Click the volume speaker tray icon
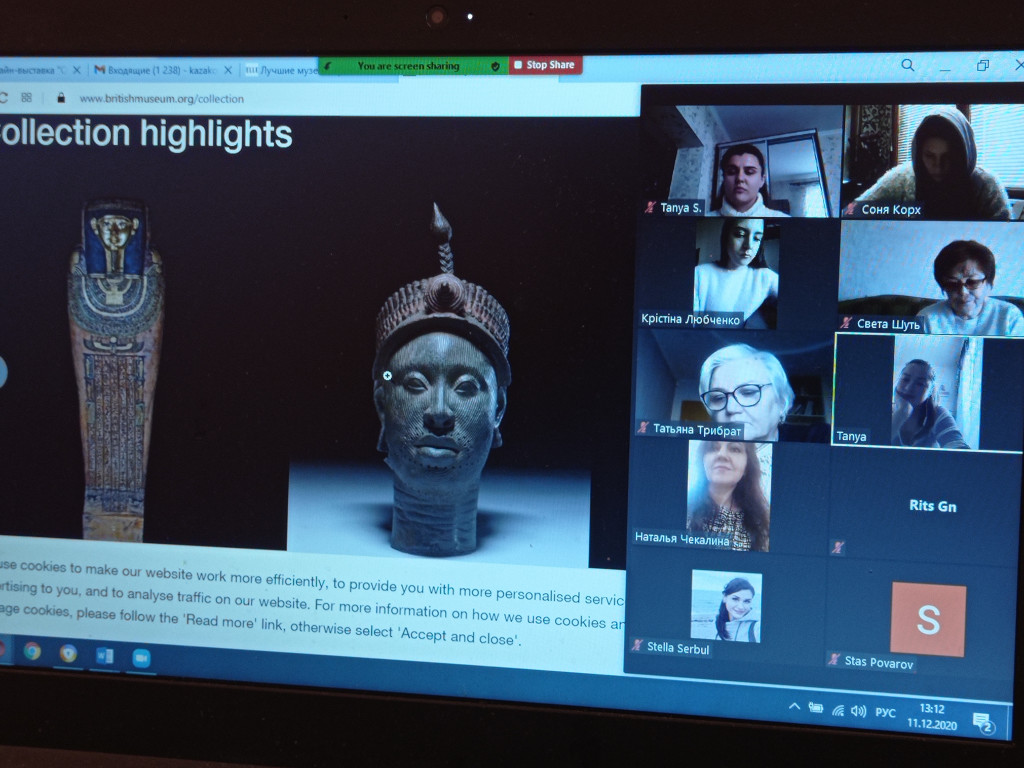The height and width of the screenshot is (768, 1024). point(858,711)
